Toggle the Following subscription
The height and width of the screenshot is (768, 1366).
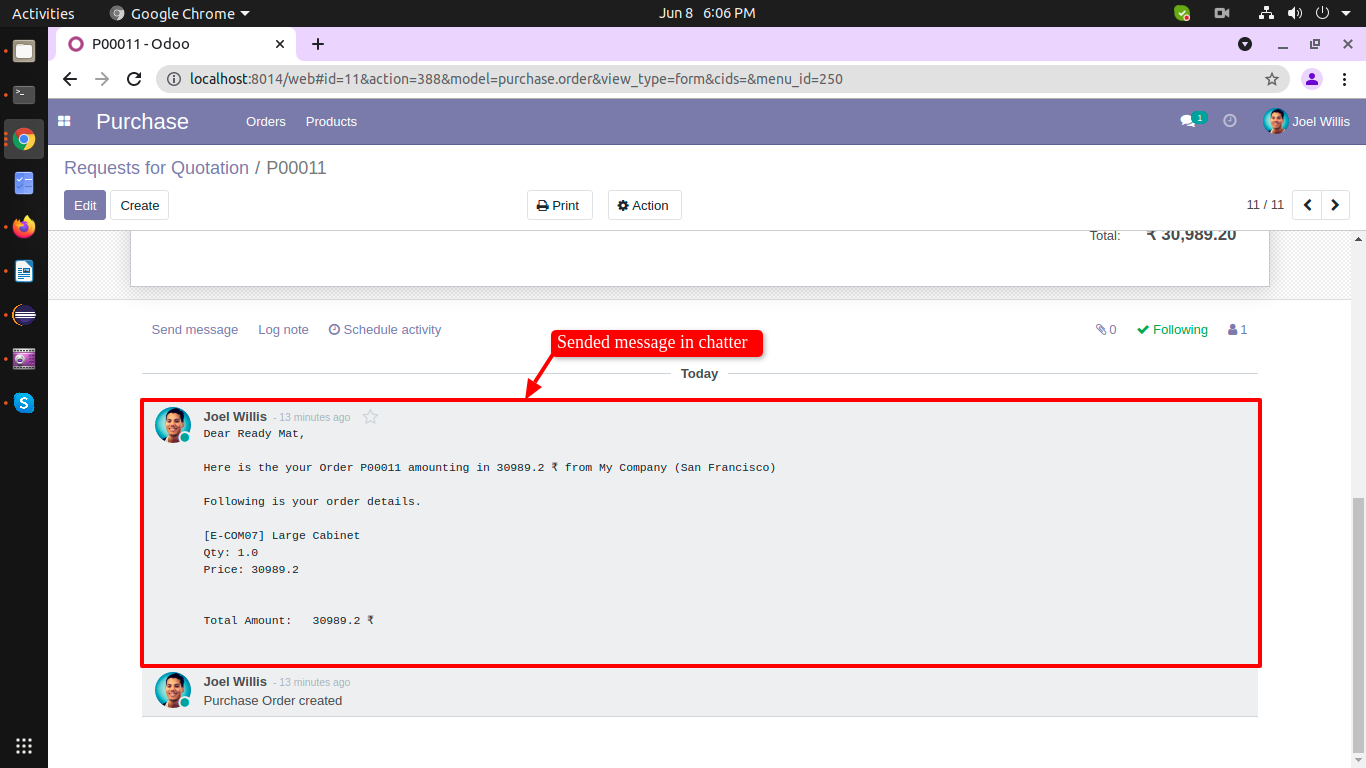click(x=1172, y=329)
